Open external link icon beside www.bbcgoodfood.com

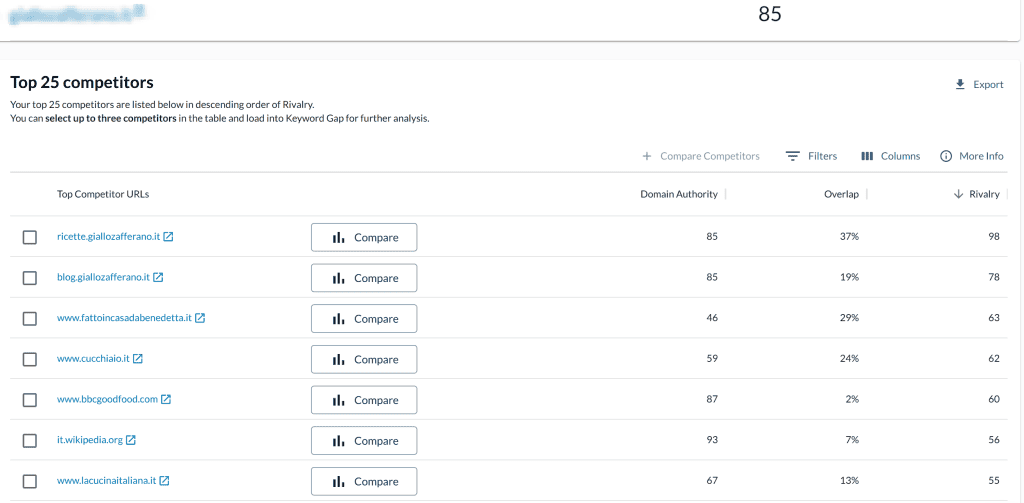coord(166,399)
